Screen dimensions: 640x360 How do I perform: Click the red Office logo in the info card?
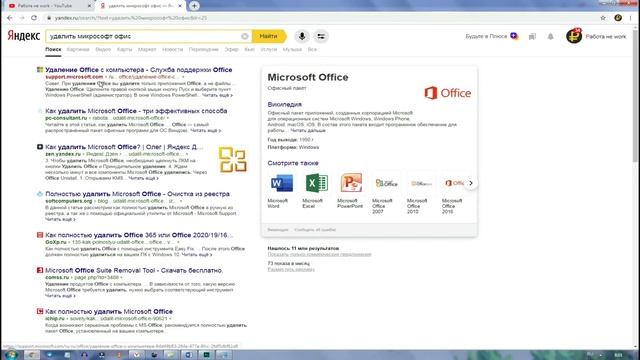point(447,93)
